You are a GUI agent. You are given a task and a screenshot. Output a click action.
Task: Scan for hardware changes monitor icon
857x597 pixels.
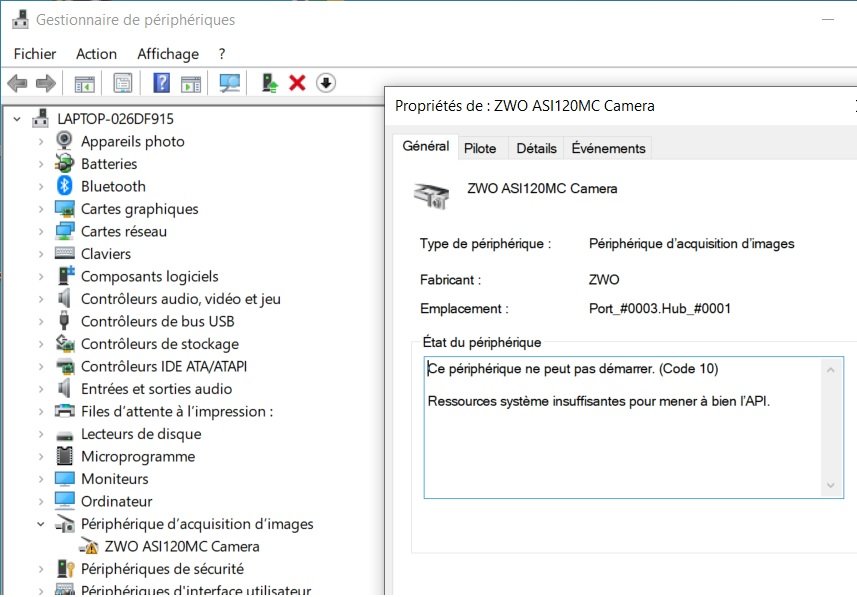point(230,84)
